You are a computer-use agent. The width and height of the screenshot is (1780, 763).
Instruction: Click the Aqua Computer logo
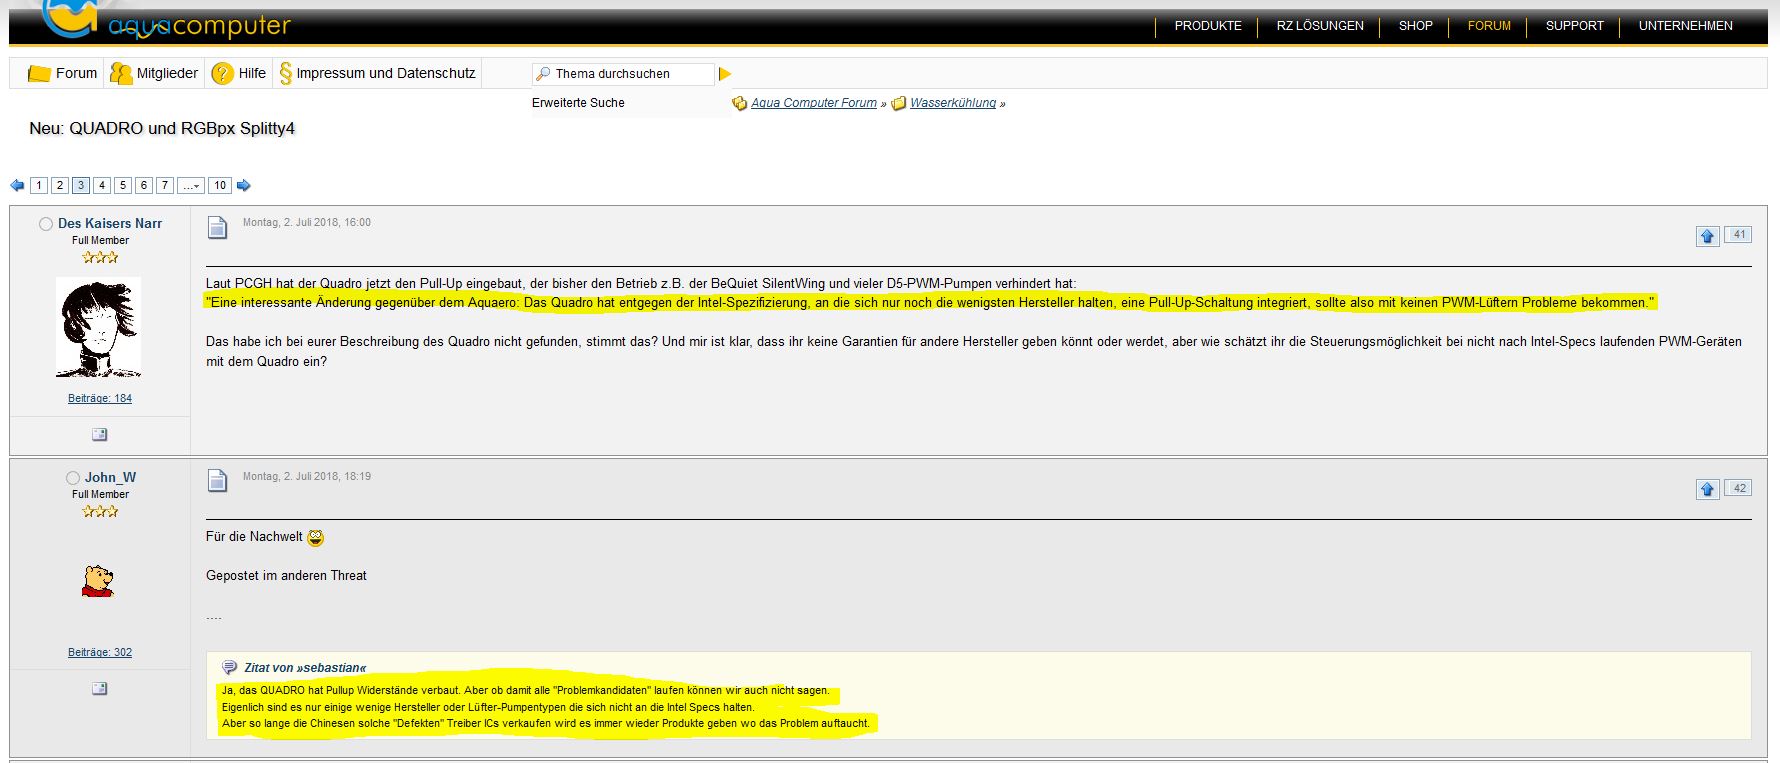(x=168, y=20)
